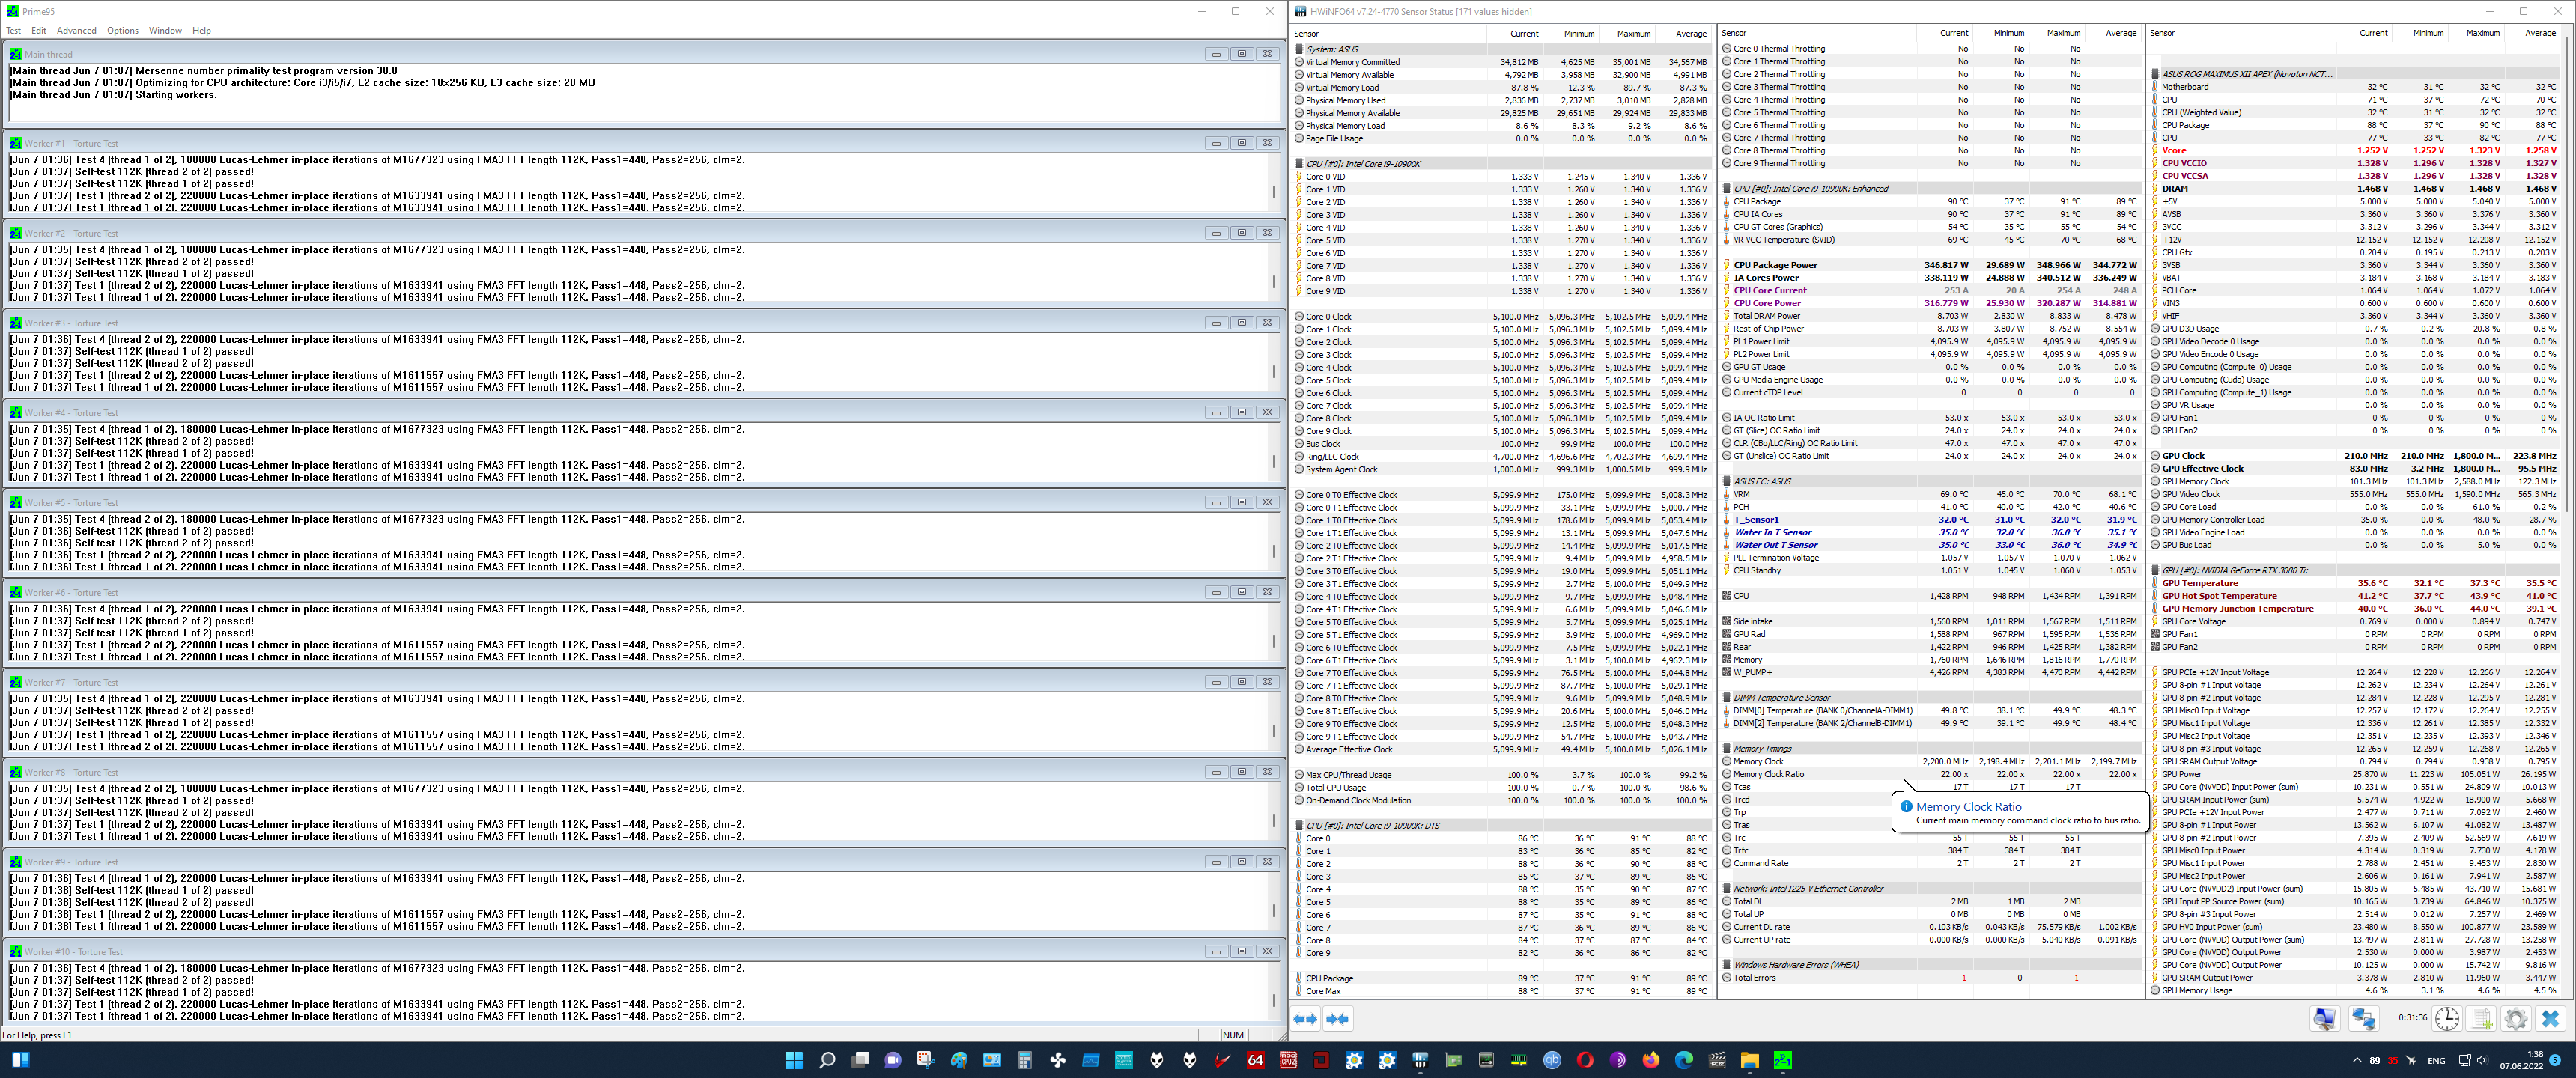Click the log file add-sheet icon
The image size is (2576, 1078).
coord(2482,1019)
